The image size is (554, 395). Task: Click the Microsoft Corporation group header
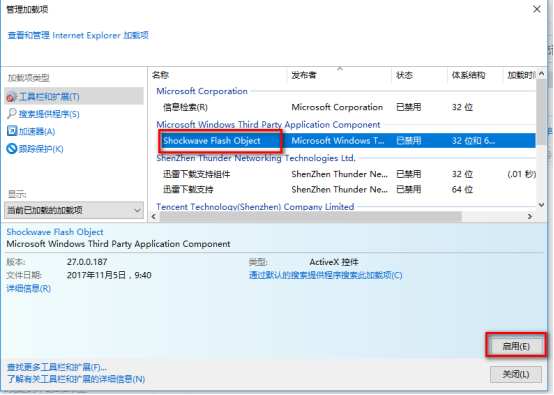202,91
